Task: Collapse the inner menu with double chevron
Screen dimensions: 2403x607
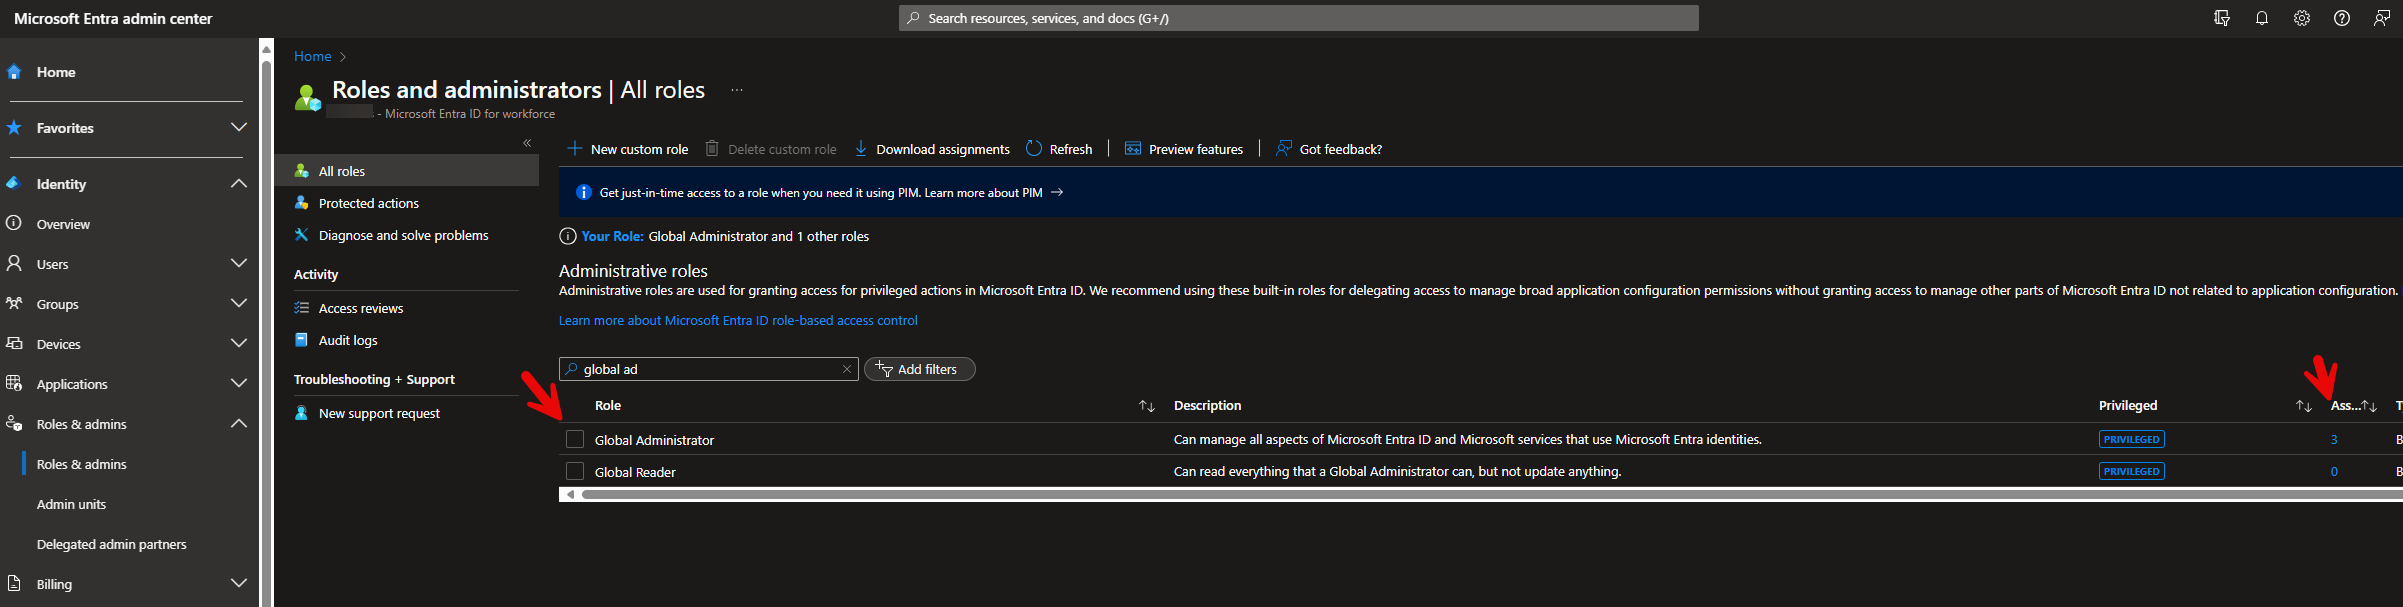Action: (527, 143)
